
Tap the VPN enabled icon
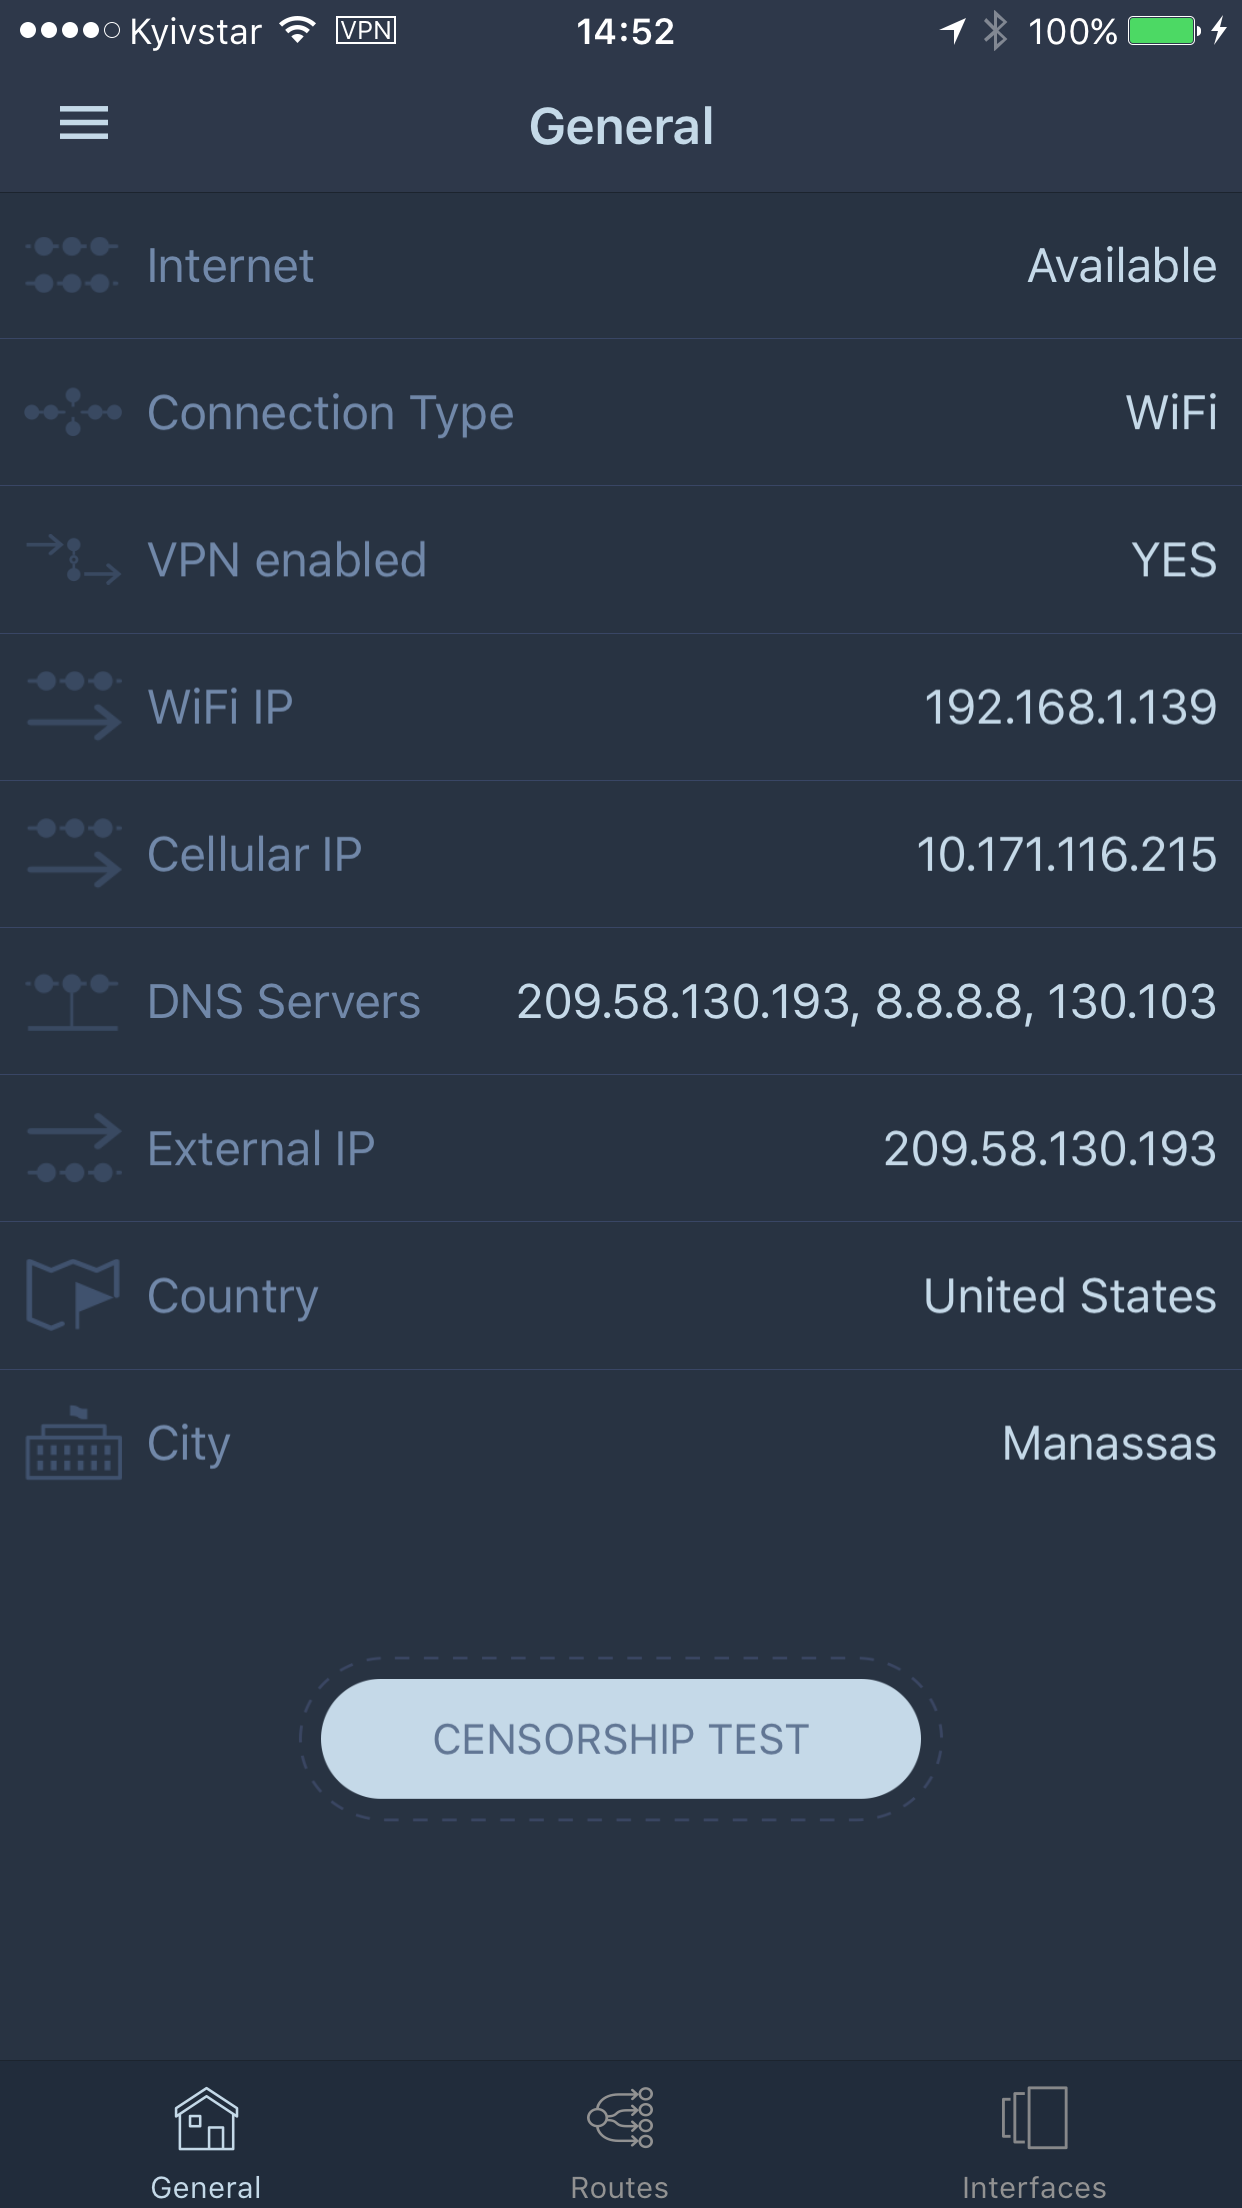72,560
